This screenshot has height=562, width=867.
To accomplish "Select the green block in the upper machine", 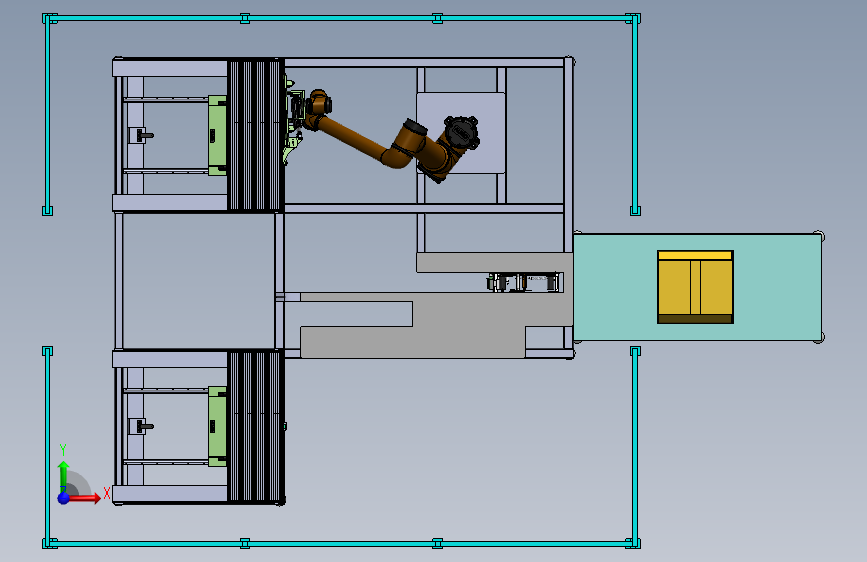I will coord(217,135).
